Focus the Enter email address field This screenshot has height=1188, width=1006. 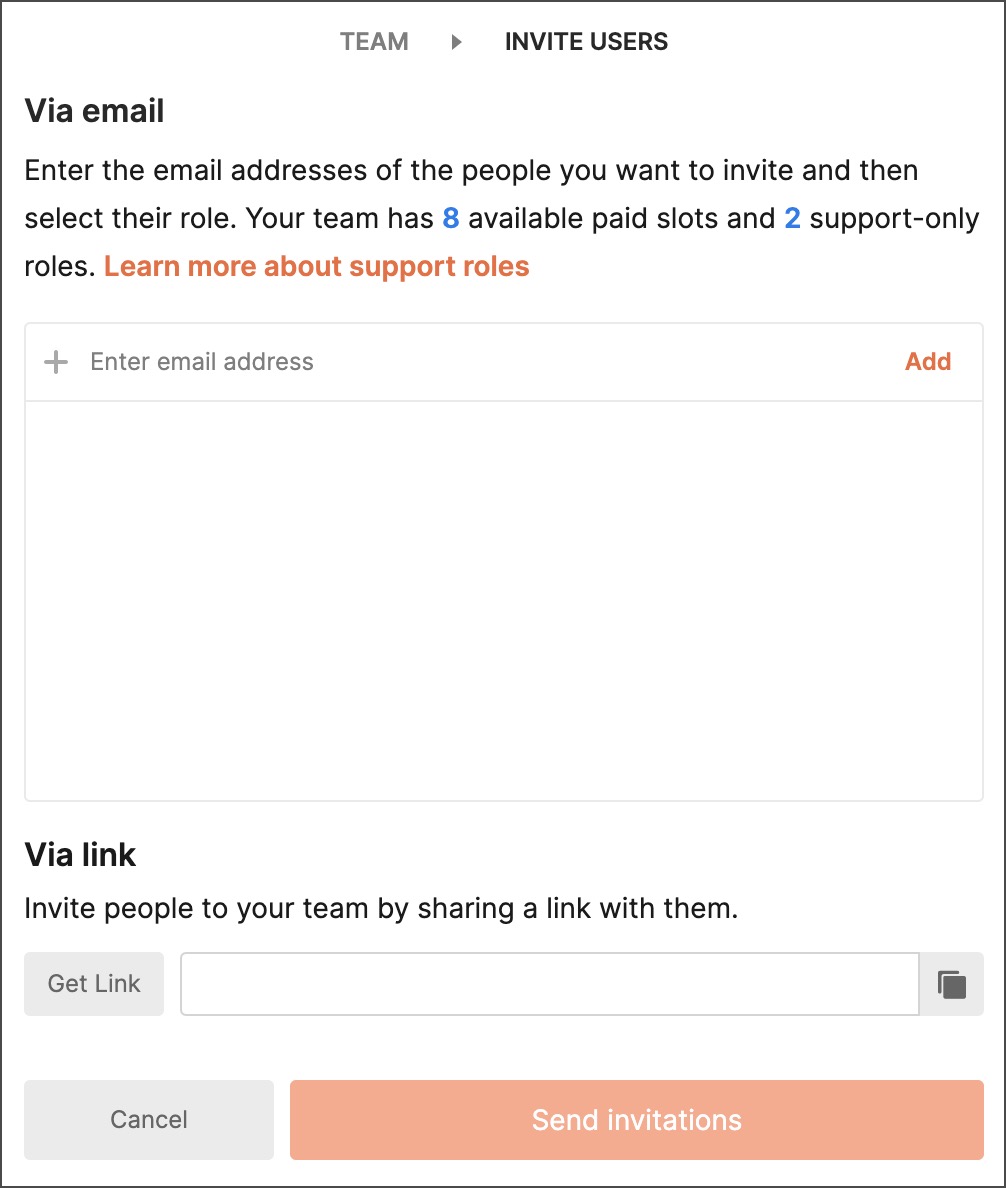pos(485,362)
